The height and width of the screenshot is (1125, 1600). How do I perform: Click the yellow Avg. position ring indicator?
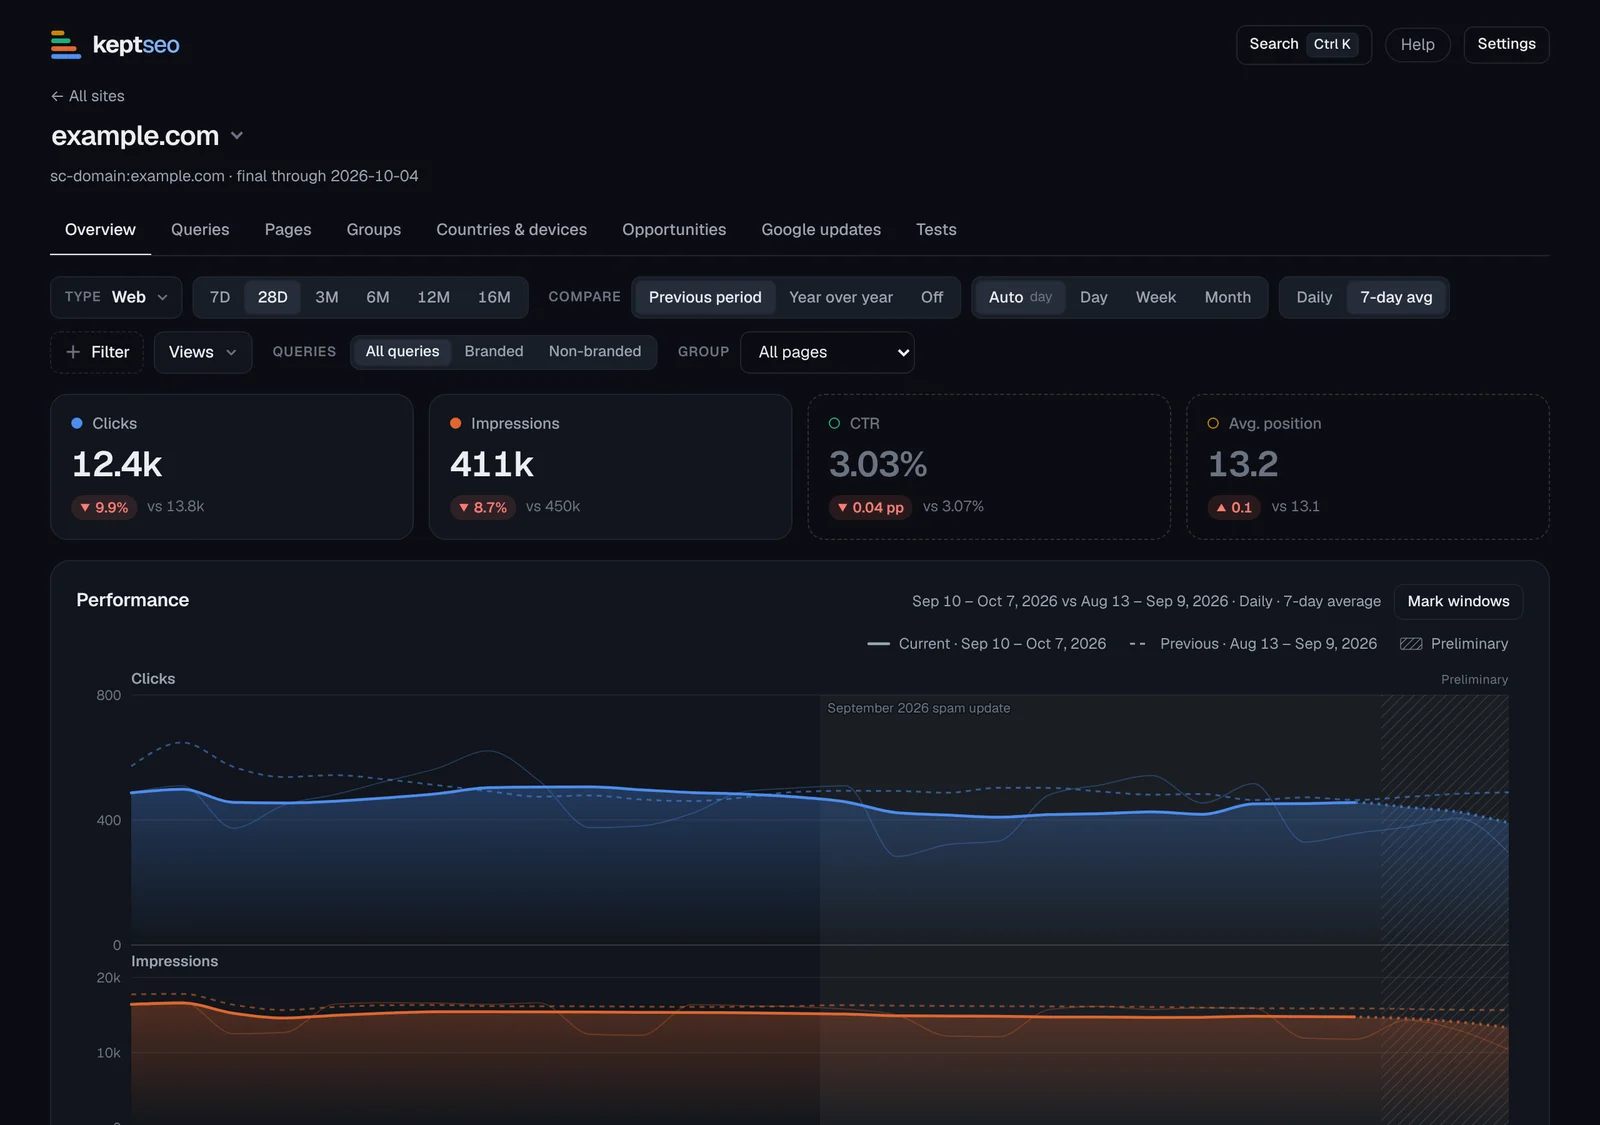click(x=1213, y=423)
